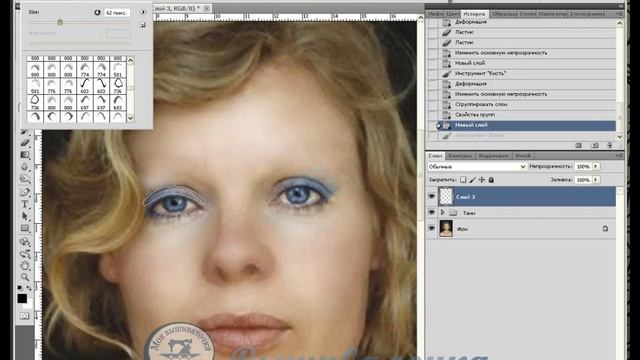
Task: Toggle Quick Mask mode icon
Action: click(x=24, y=316)
